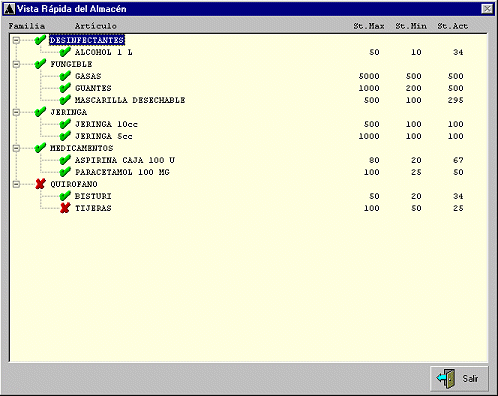Click the Artículo column header
Screen dimensions: 498x396
pos(96,26)
